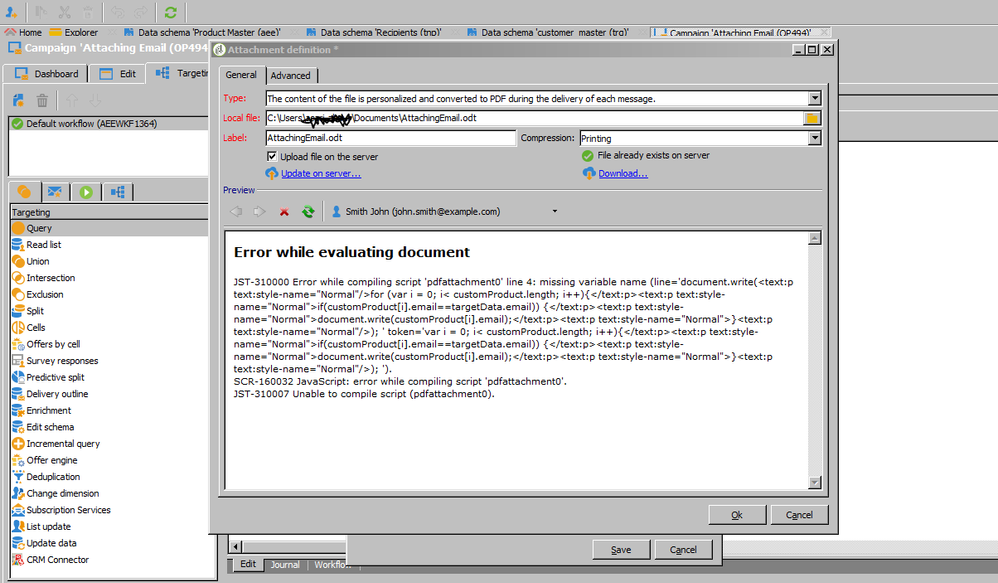Open the Smith John recipient dropdown

click(554, 211)
